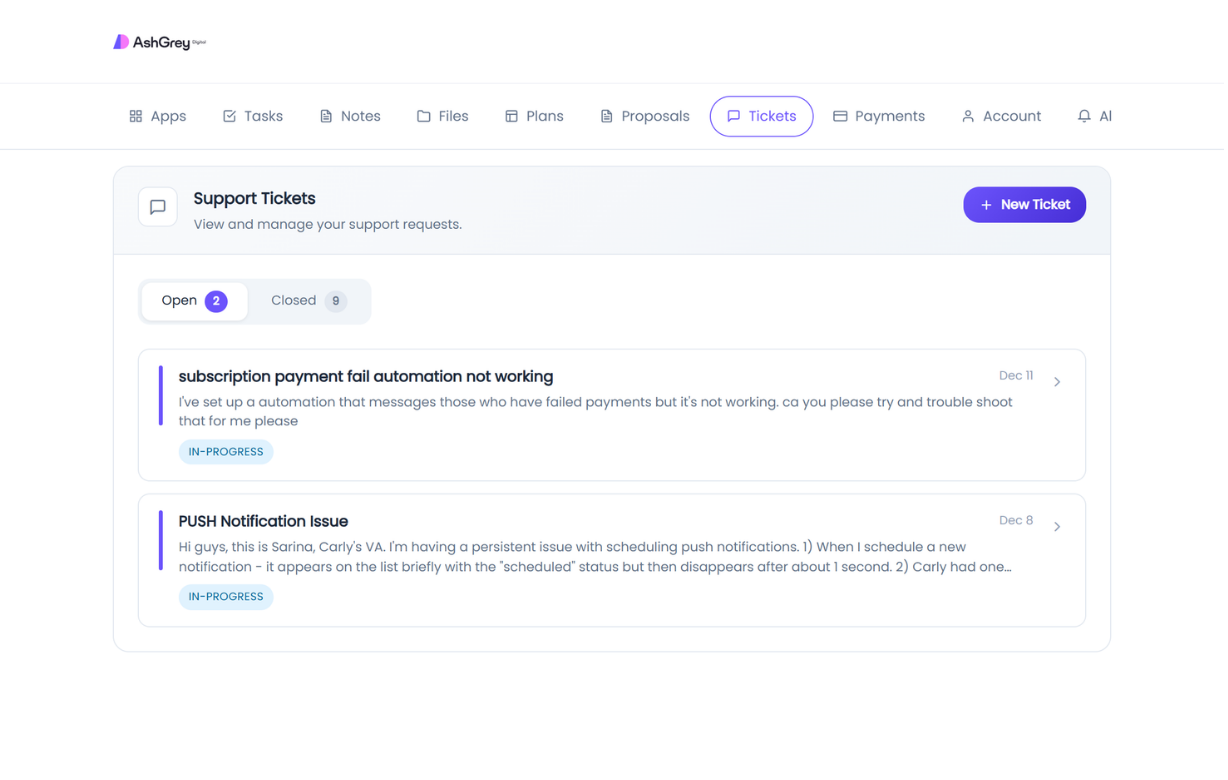Click the Files folder icon
This screenshot has height=780, width=1228.
422,115
